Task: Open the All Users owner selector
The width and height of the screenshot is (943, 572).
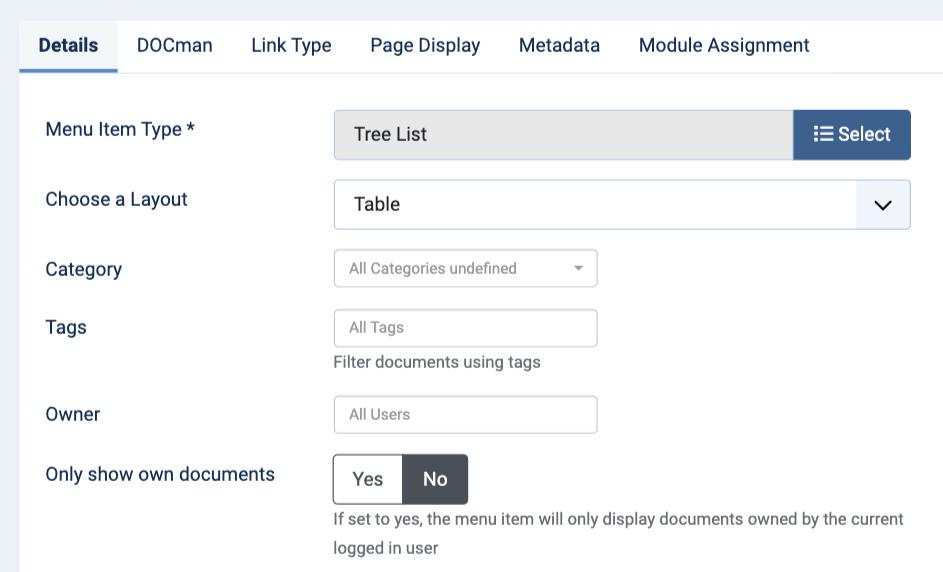Action: point(465,414)
